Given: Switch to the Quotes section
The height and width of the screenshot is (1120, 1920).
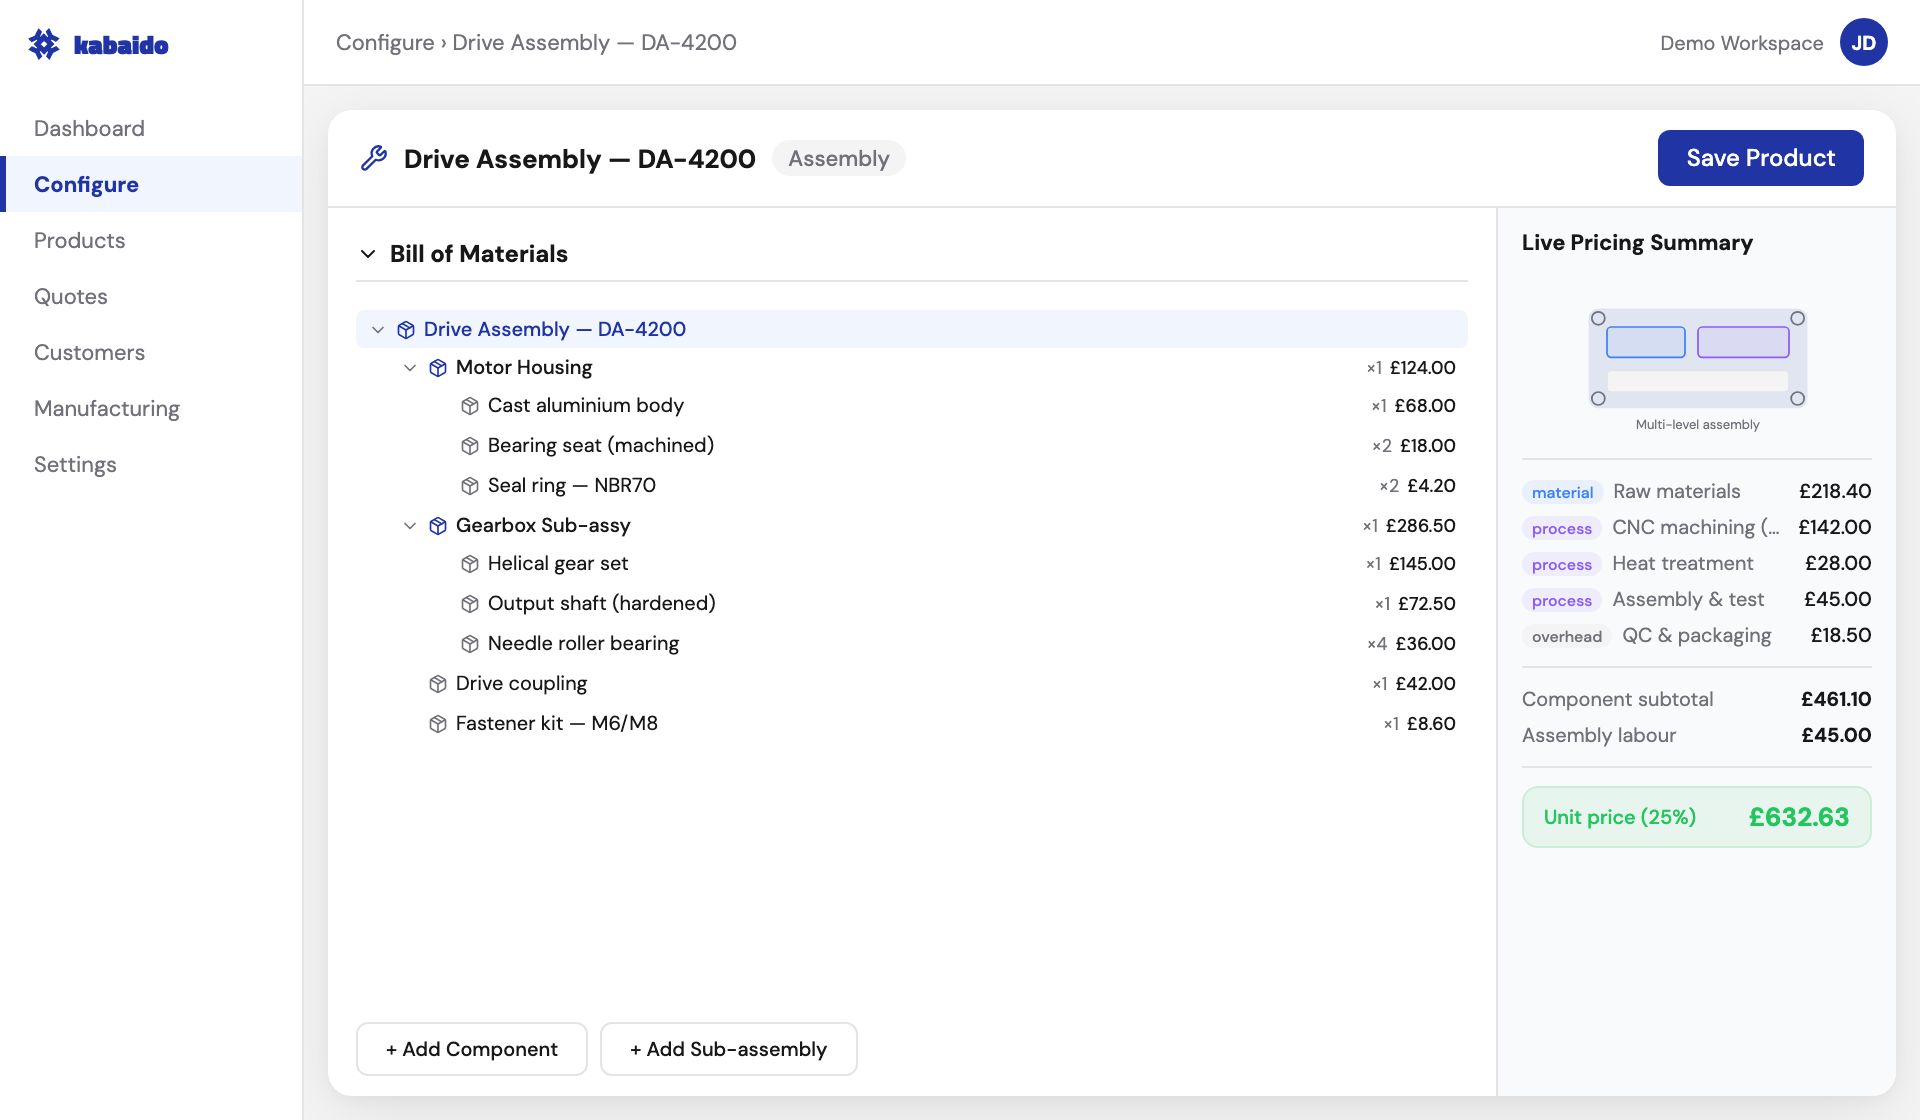Looking at the screenshot, I should point(70,296).
